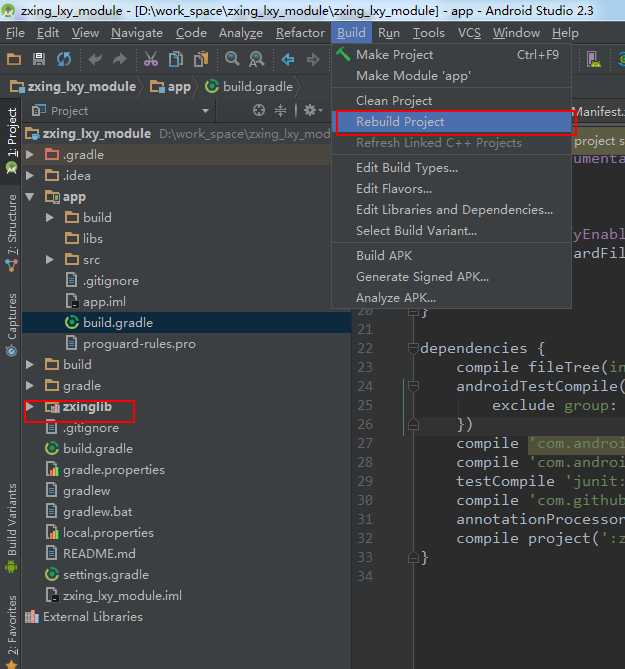Expand the zxinglib module
This screenshot has width=625, height=669.
30,407
